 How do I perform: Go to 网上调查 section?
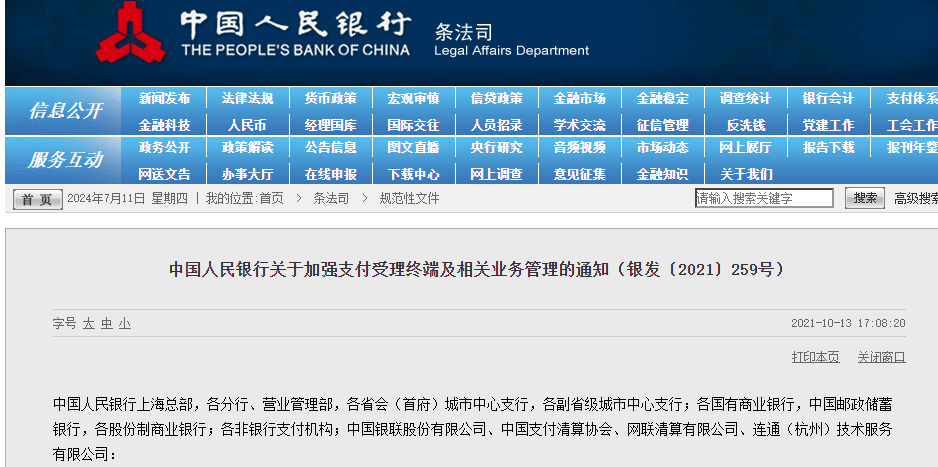coord(497,174)
